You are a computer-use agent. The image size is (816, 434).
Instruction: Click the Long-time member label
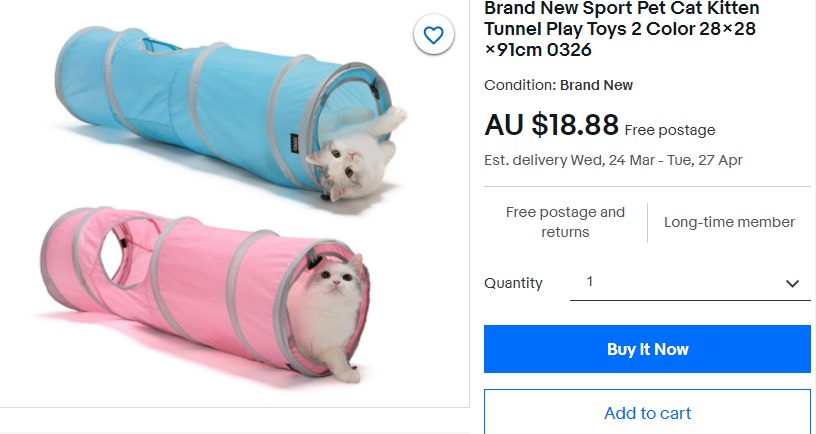click(729, 222)
